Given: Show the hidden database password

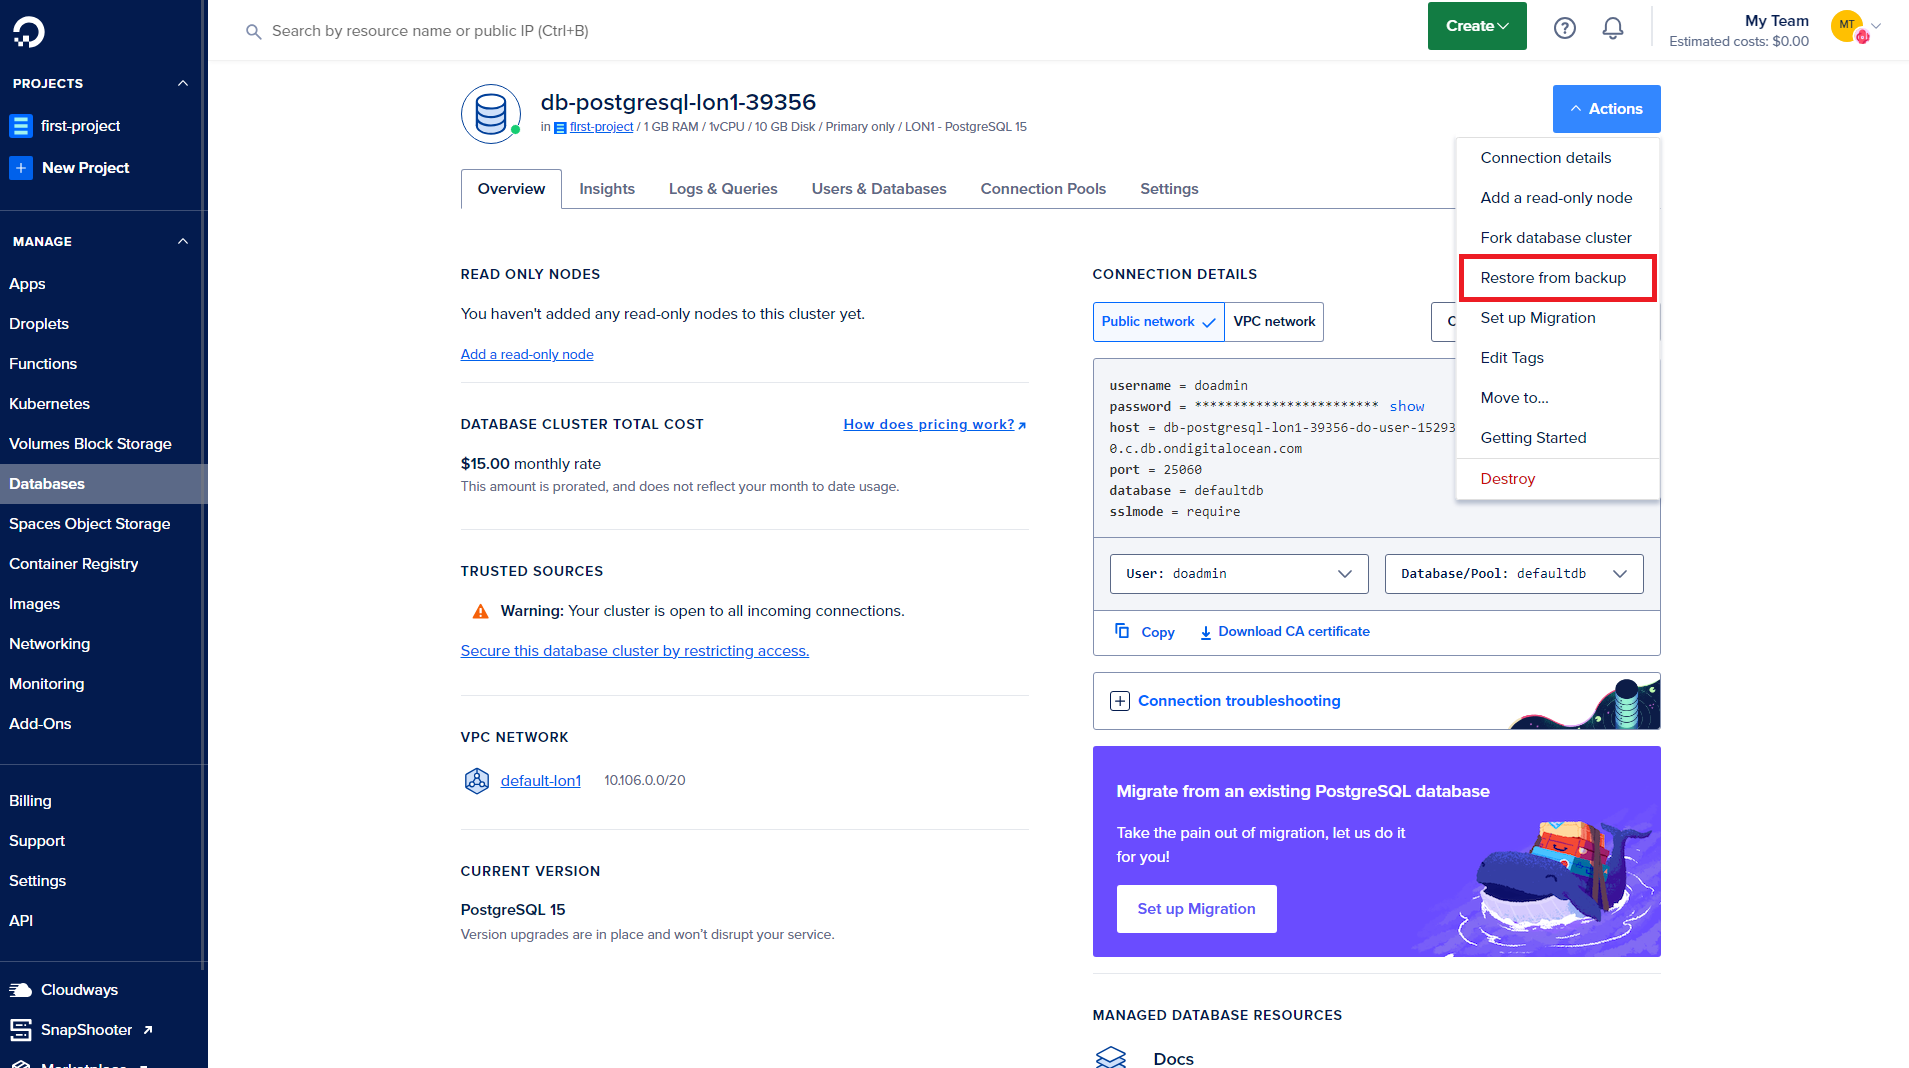Looking at the screenshot, I should point(1406,406).
